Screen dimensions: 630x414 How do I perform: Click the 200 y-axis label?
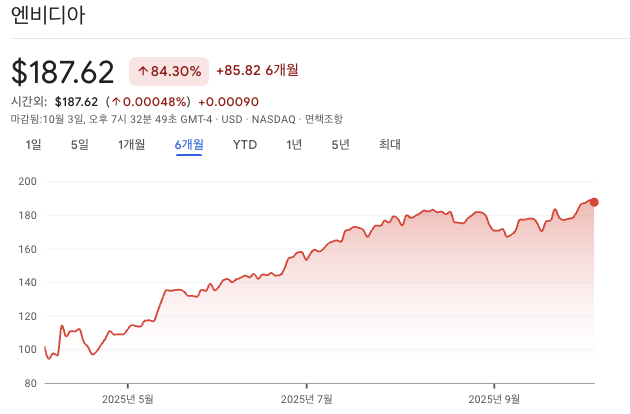[28, 181]
